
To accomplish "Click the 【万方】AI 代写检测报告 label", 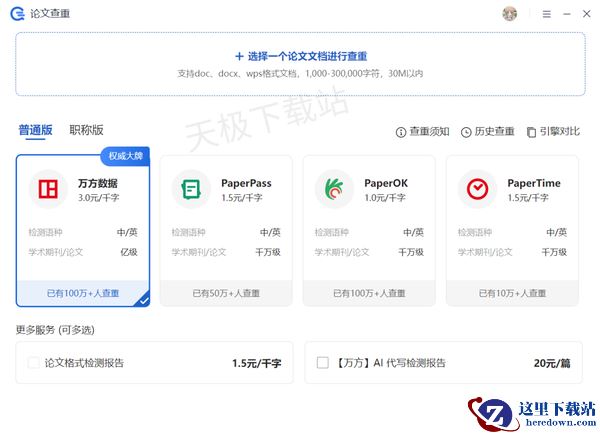I will (390, 363).
